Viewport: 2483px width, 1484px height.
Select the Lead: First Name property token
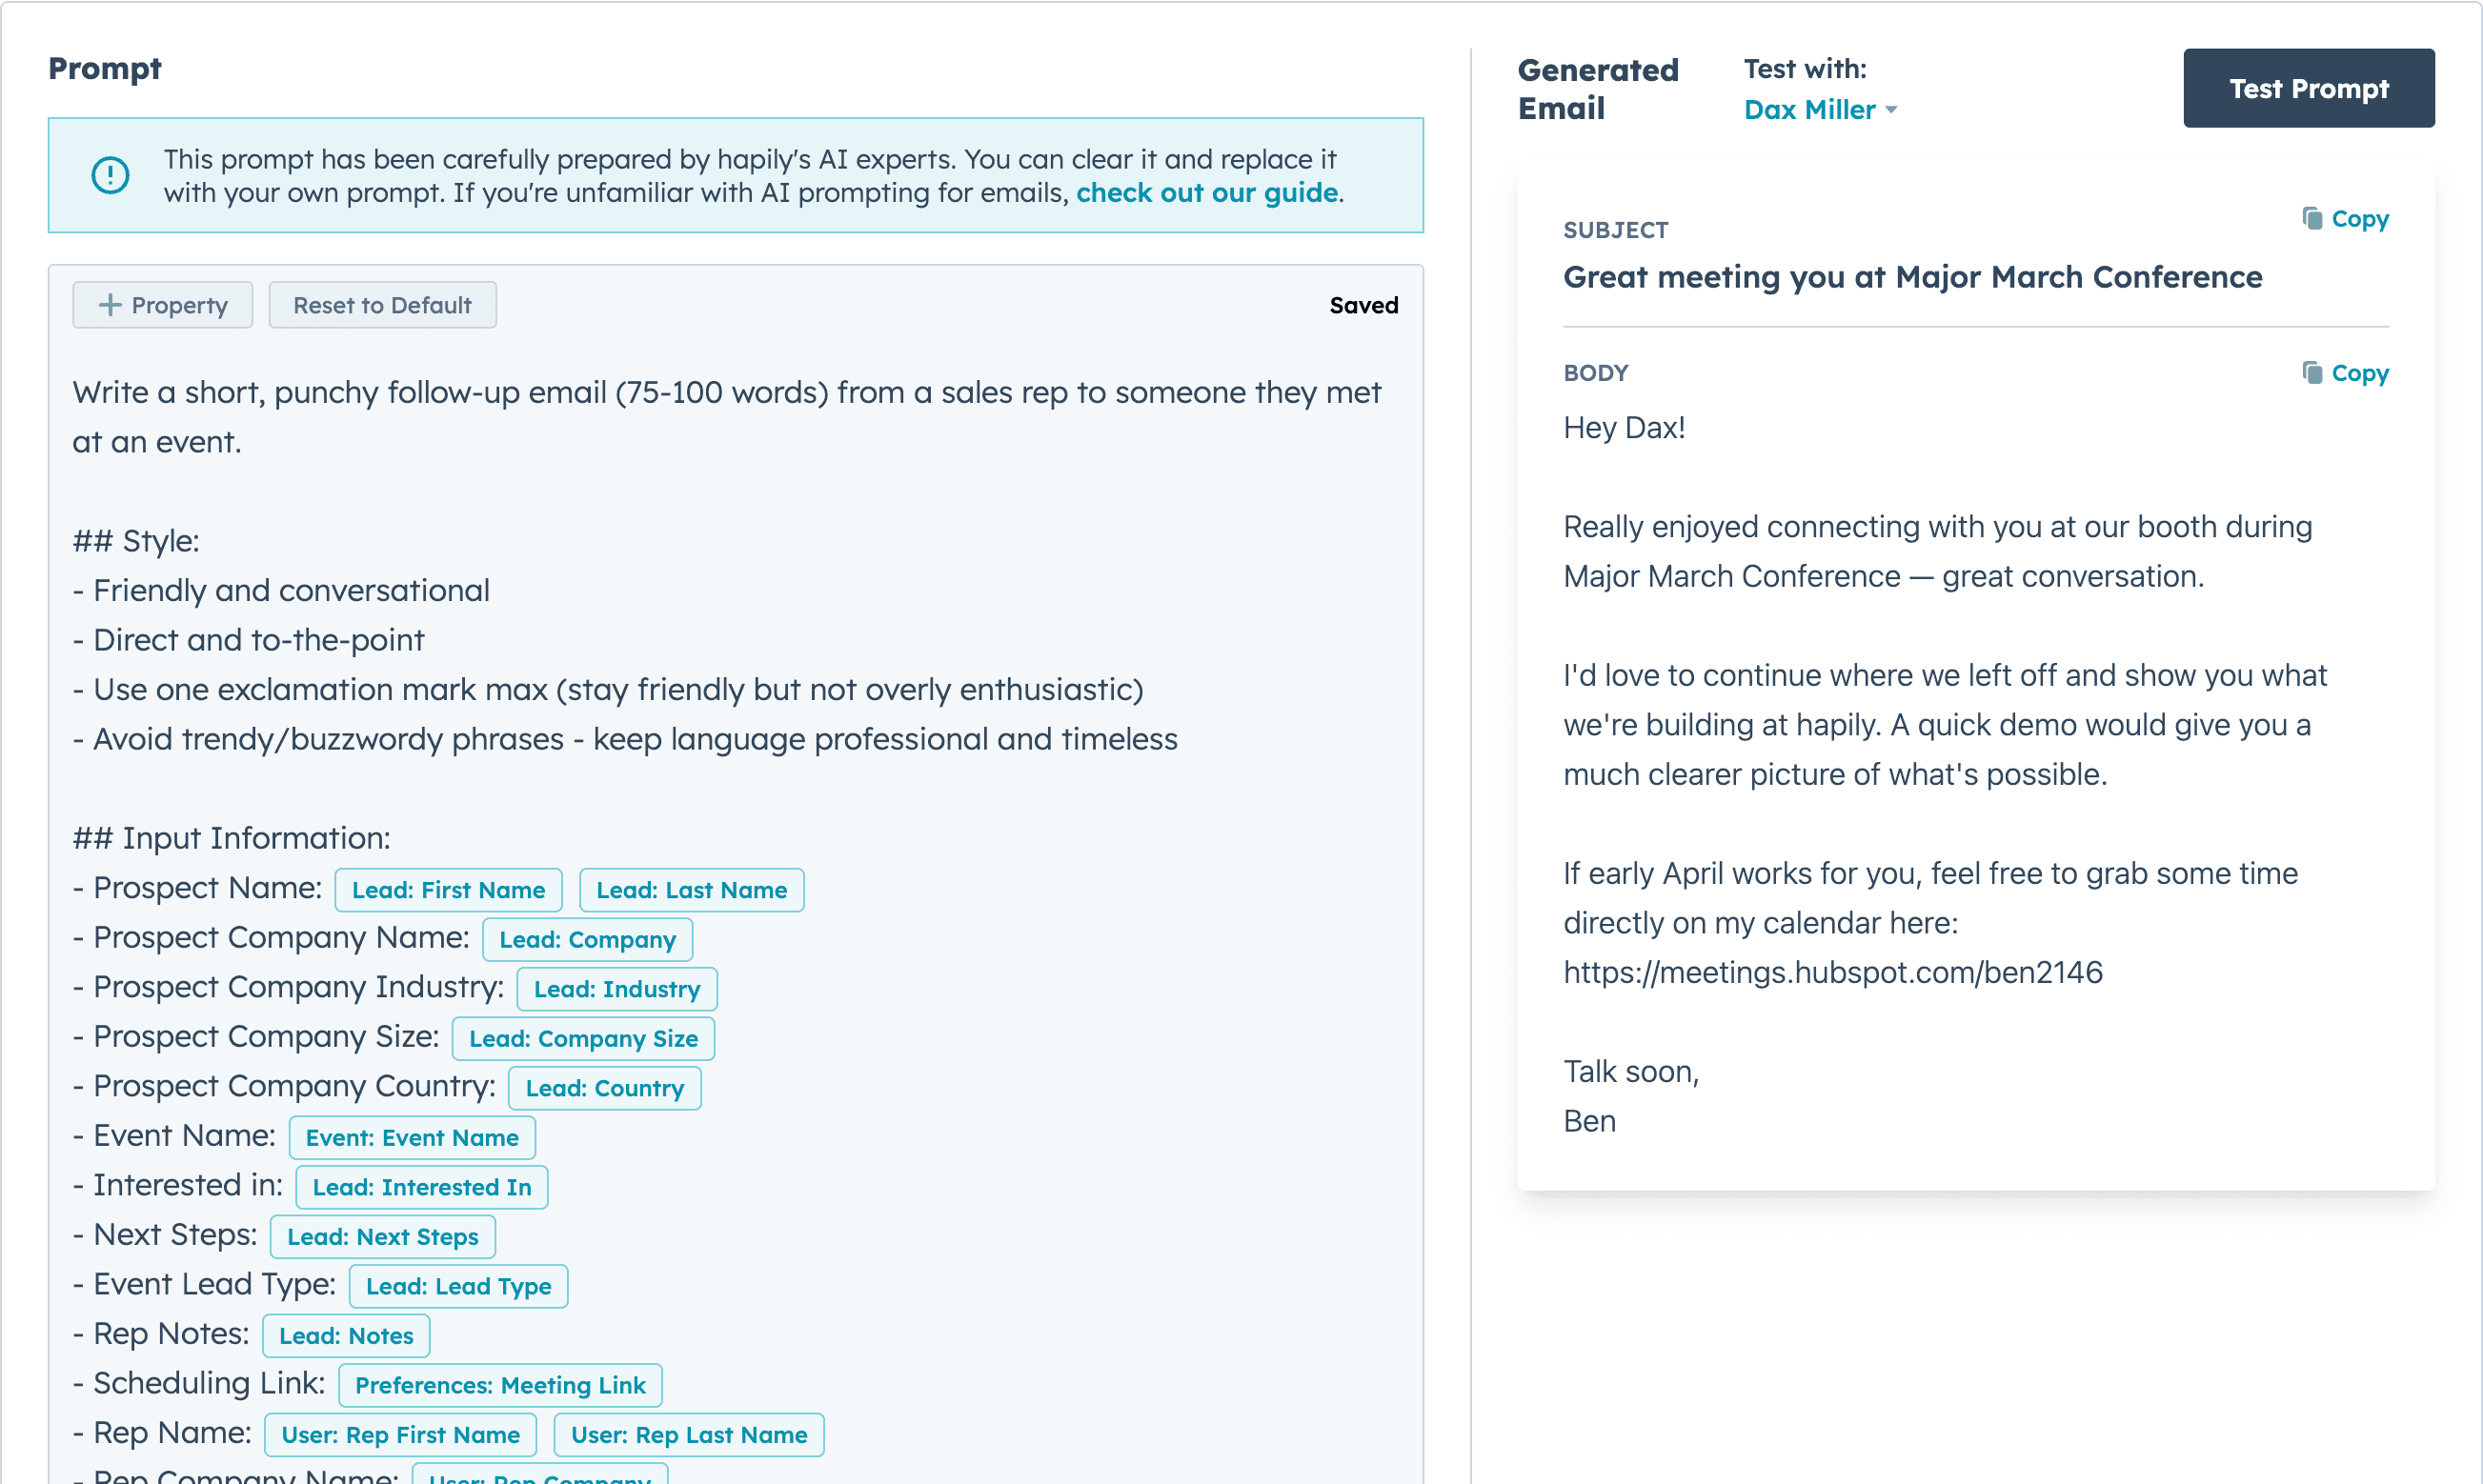(x=448, y=890)
